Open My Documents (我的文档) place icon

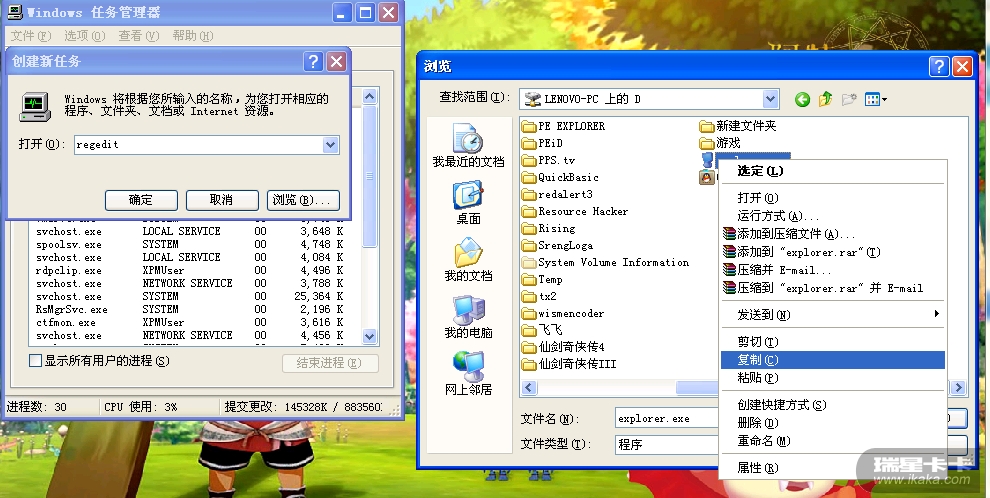(x=468, y=259)
